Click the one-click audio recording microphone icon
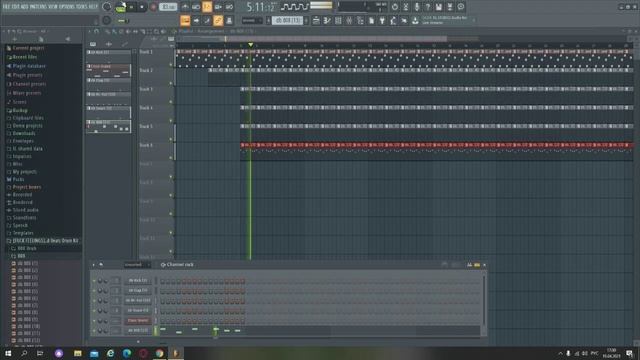Viewport: 640px width, 360px height. pos(416,7)
